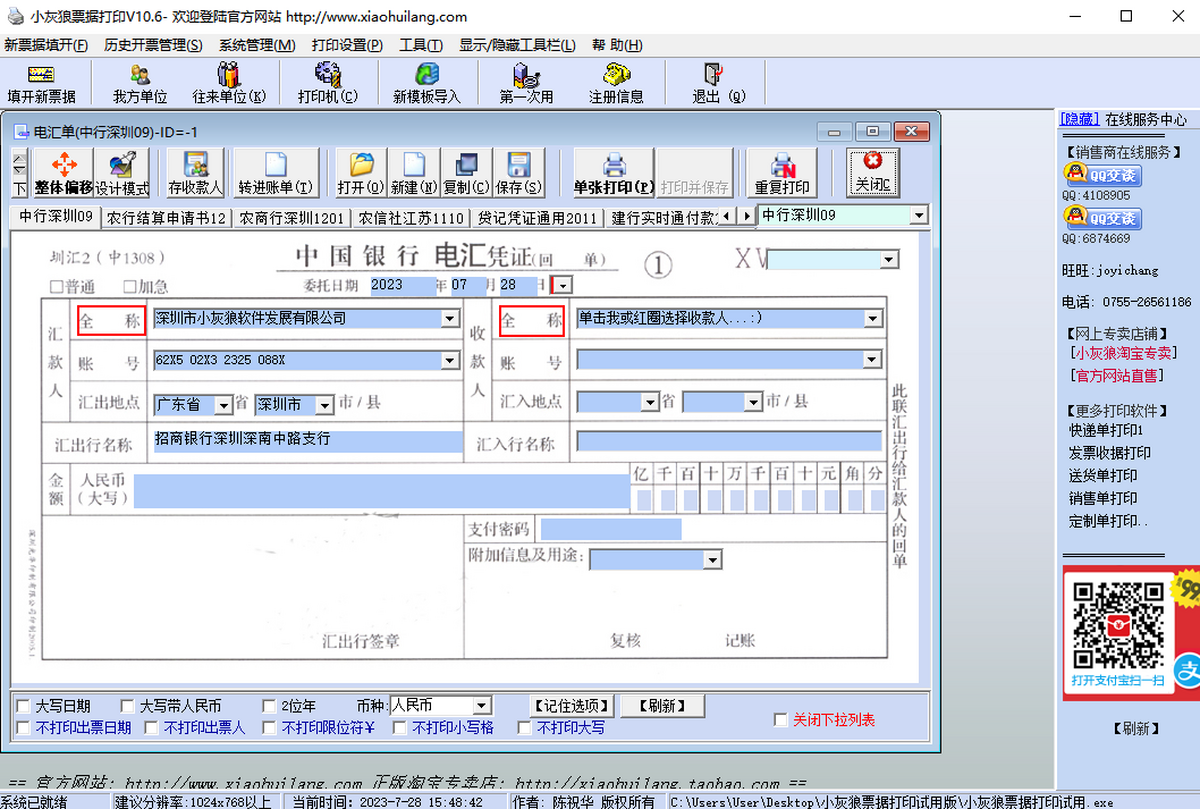1200x809 pixels.
Task: Open 新票据填开 menu
Action: (x=46, y=45)
